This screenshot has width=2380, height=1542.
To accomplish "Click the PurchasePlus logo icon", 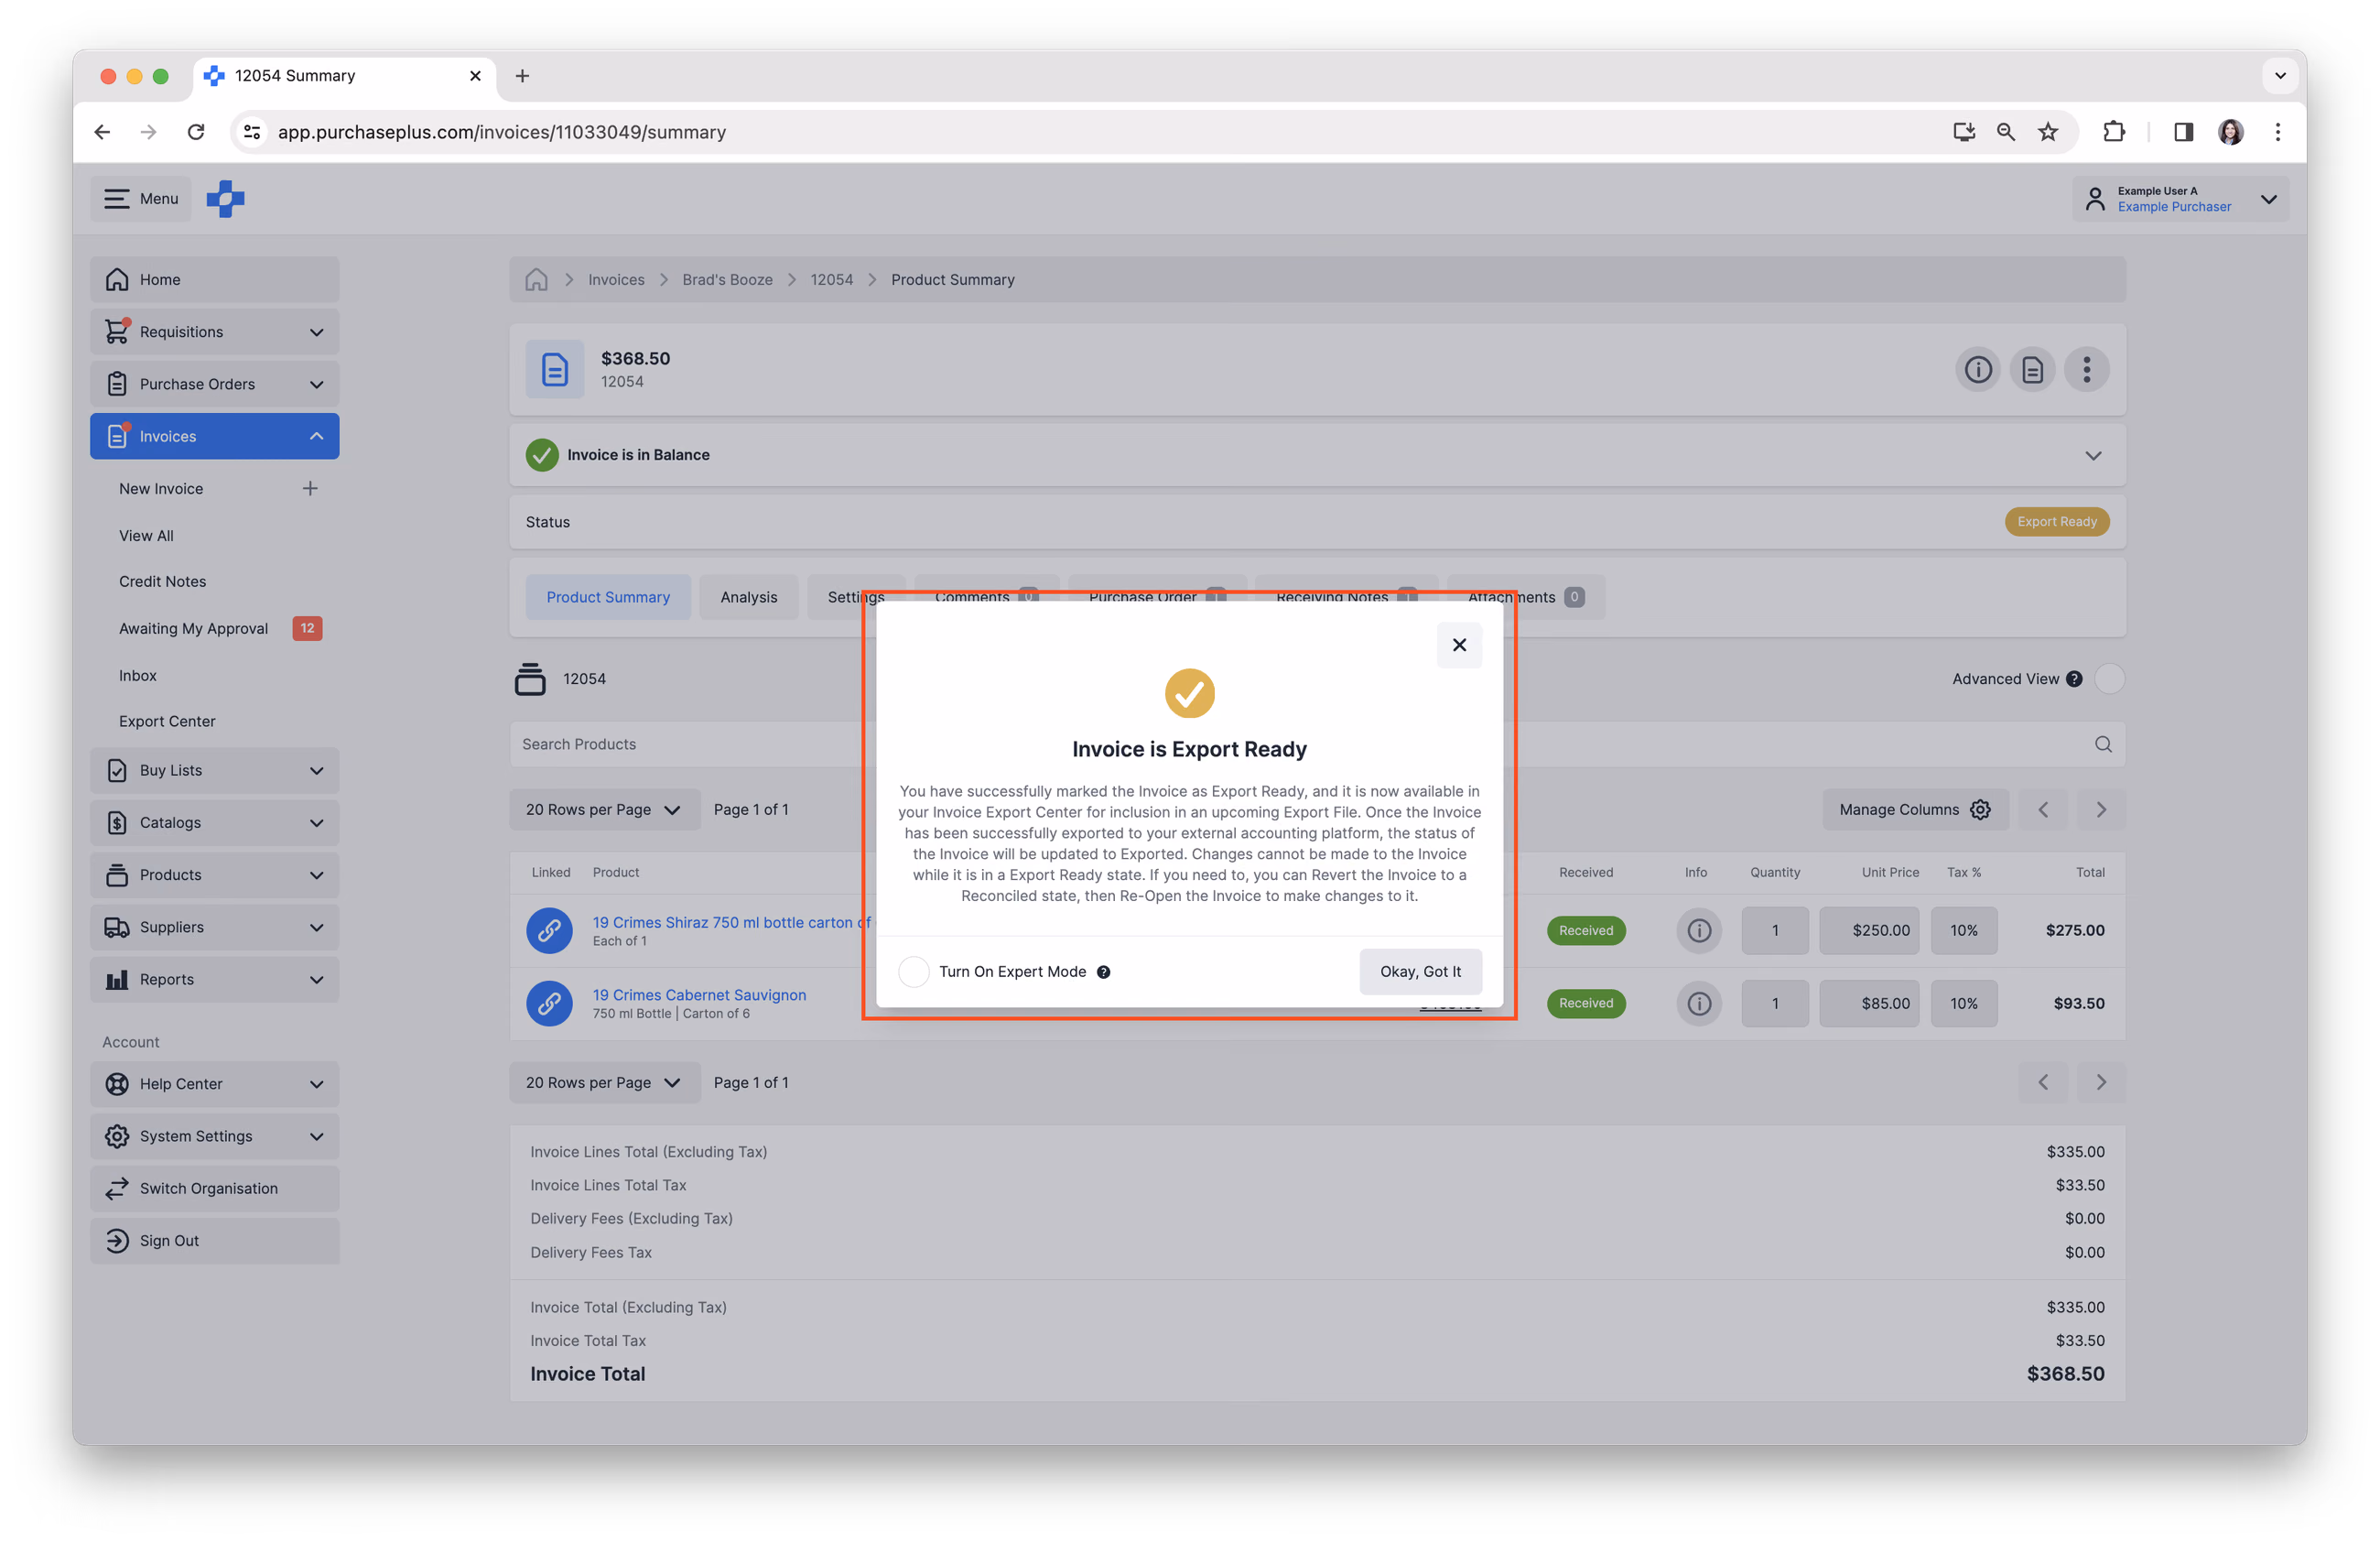I will [x=225, y=198].
